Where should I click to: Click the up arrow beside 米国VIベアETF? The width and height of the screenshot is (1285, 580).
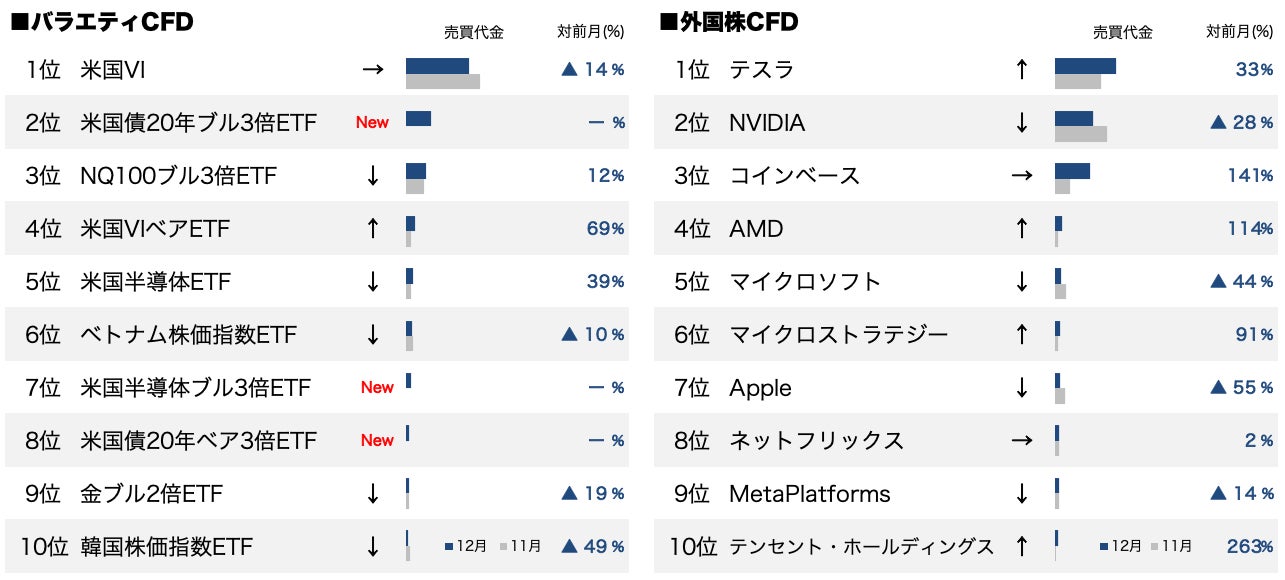click(372, 229)
